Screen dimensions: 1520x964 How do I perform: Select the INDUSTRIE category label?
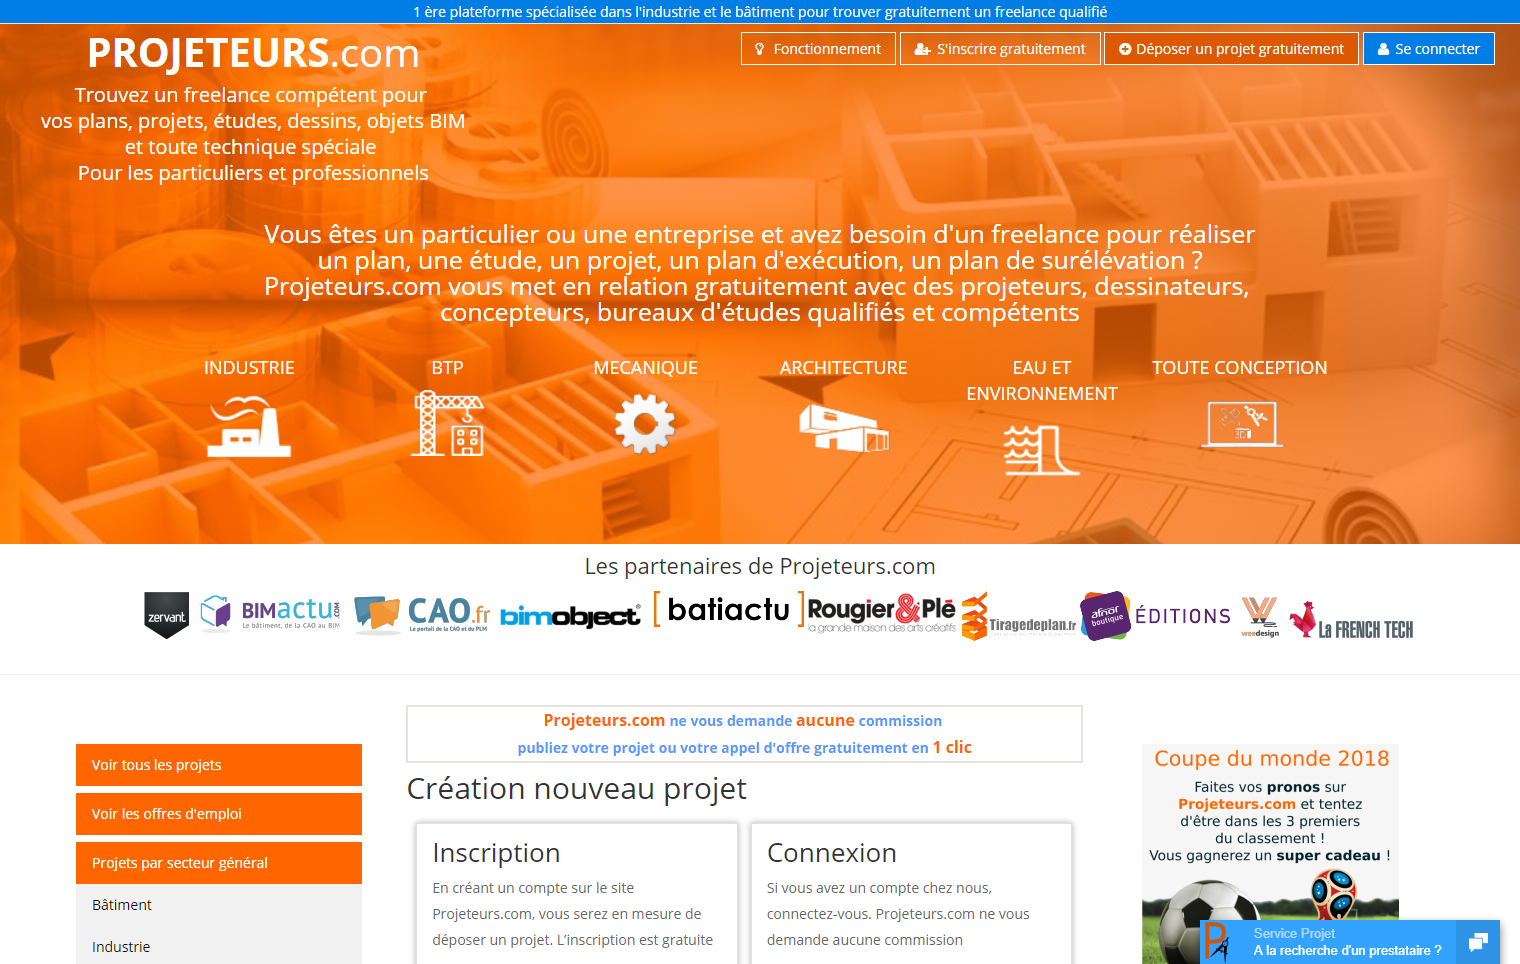click(249, 368)
